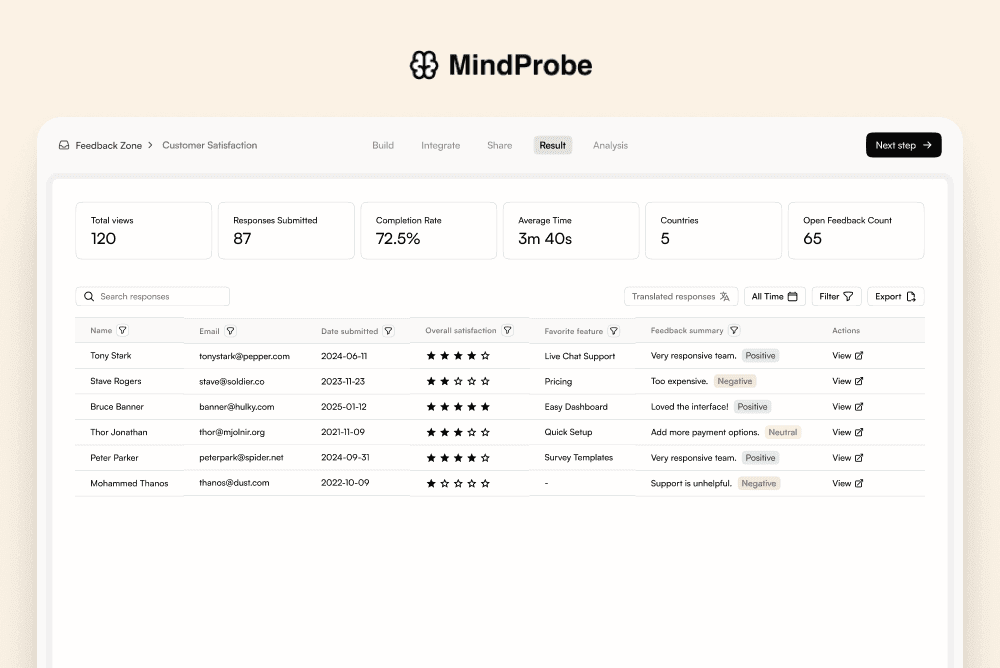Export the responses with Export button
The image size is (1000, 668).
pos(895,296)
